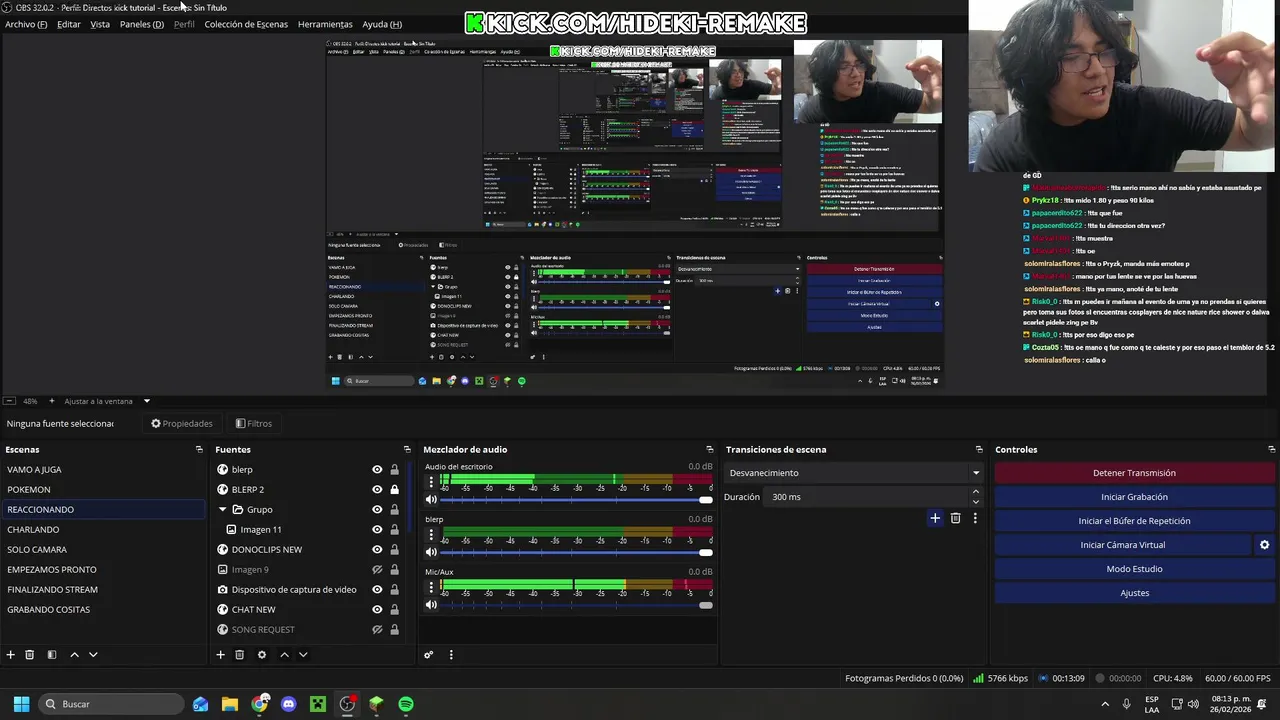
Task: Remove transition with trash icon
Action: tap(955, 518)
